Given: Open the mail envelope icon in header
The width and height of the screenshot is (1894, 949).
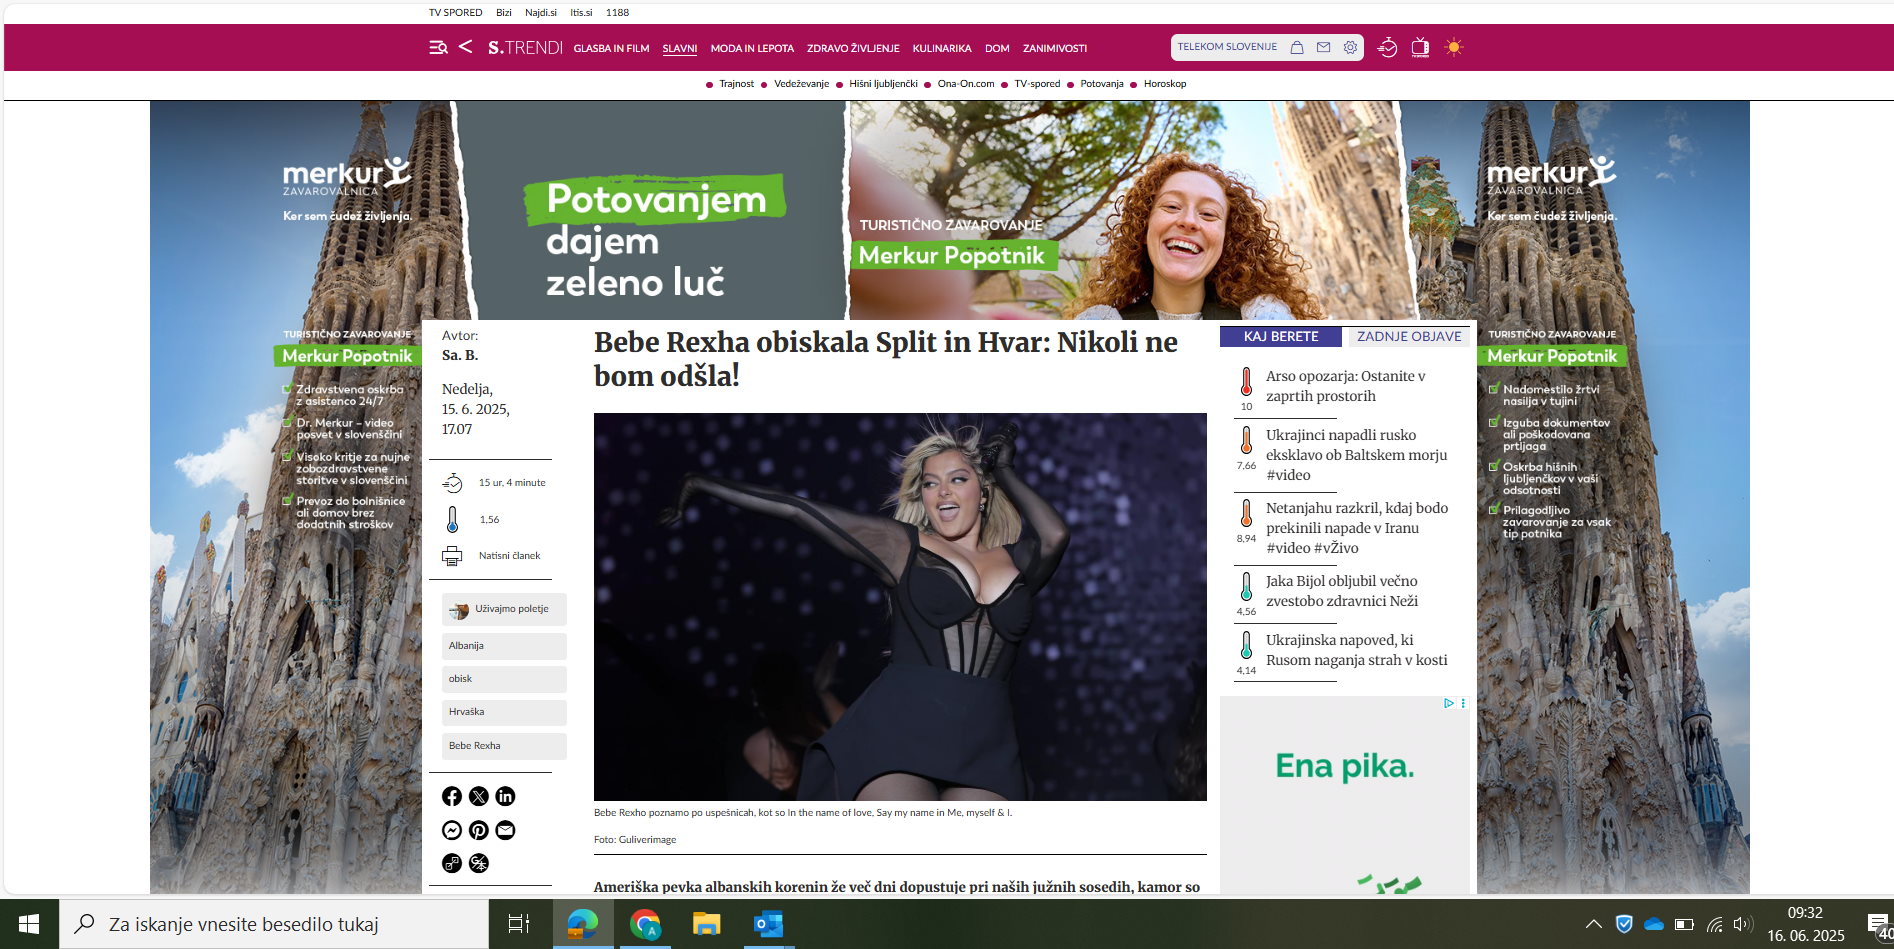Looking at the screenshot, I should click(1323, 47).
